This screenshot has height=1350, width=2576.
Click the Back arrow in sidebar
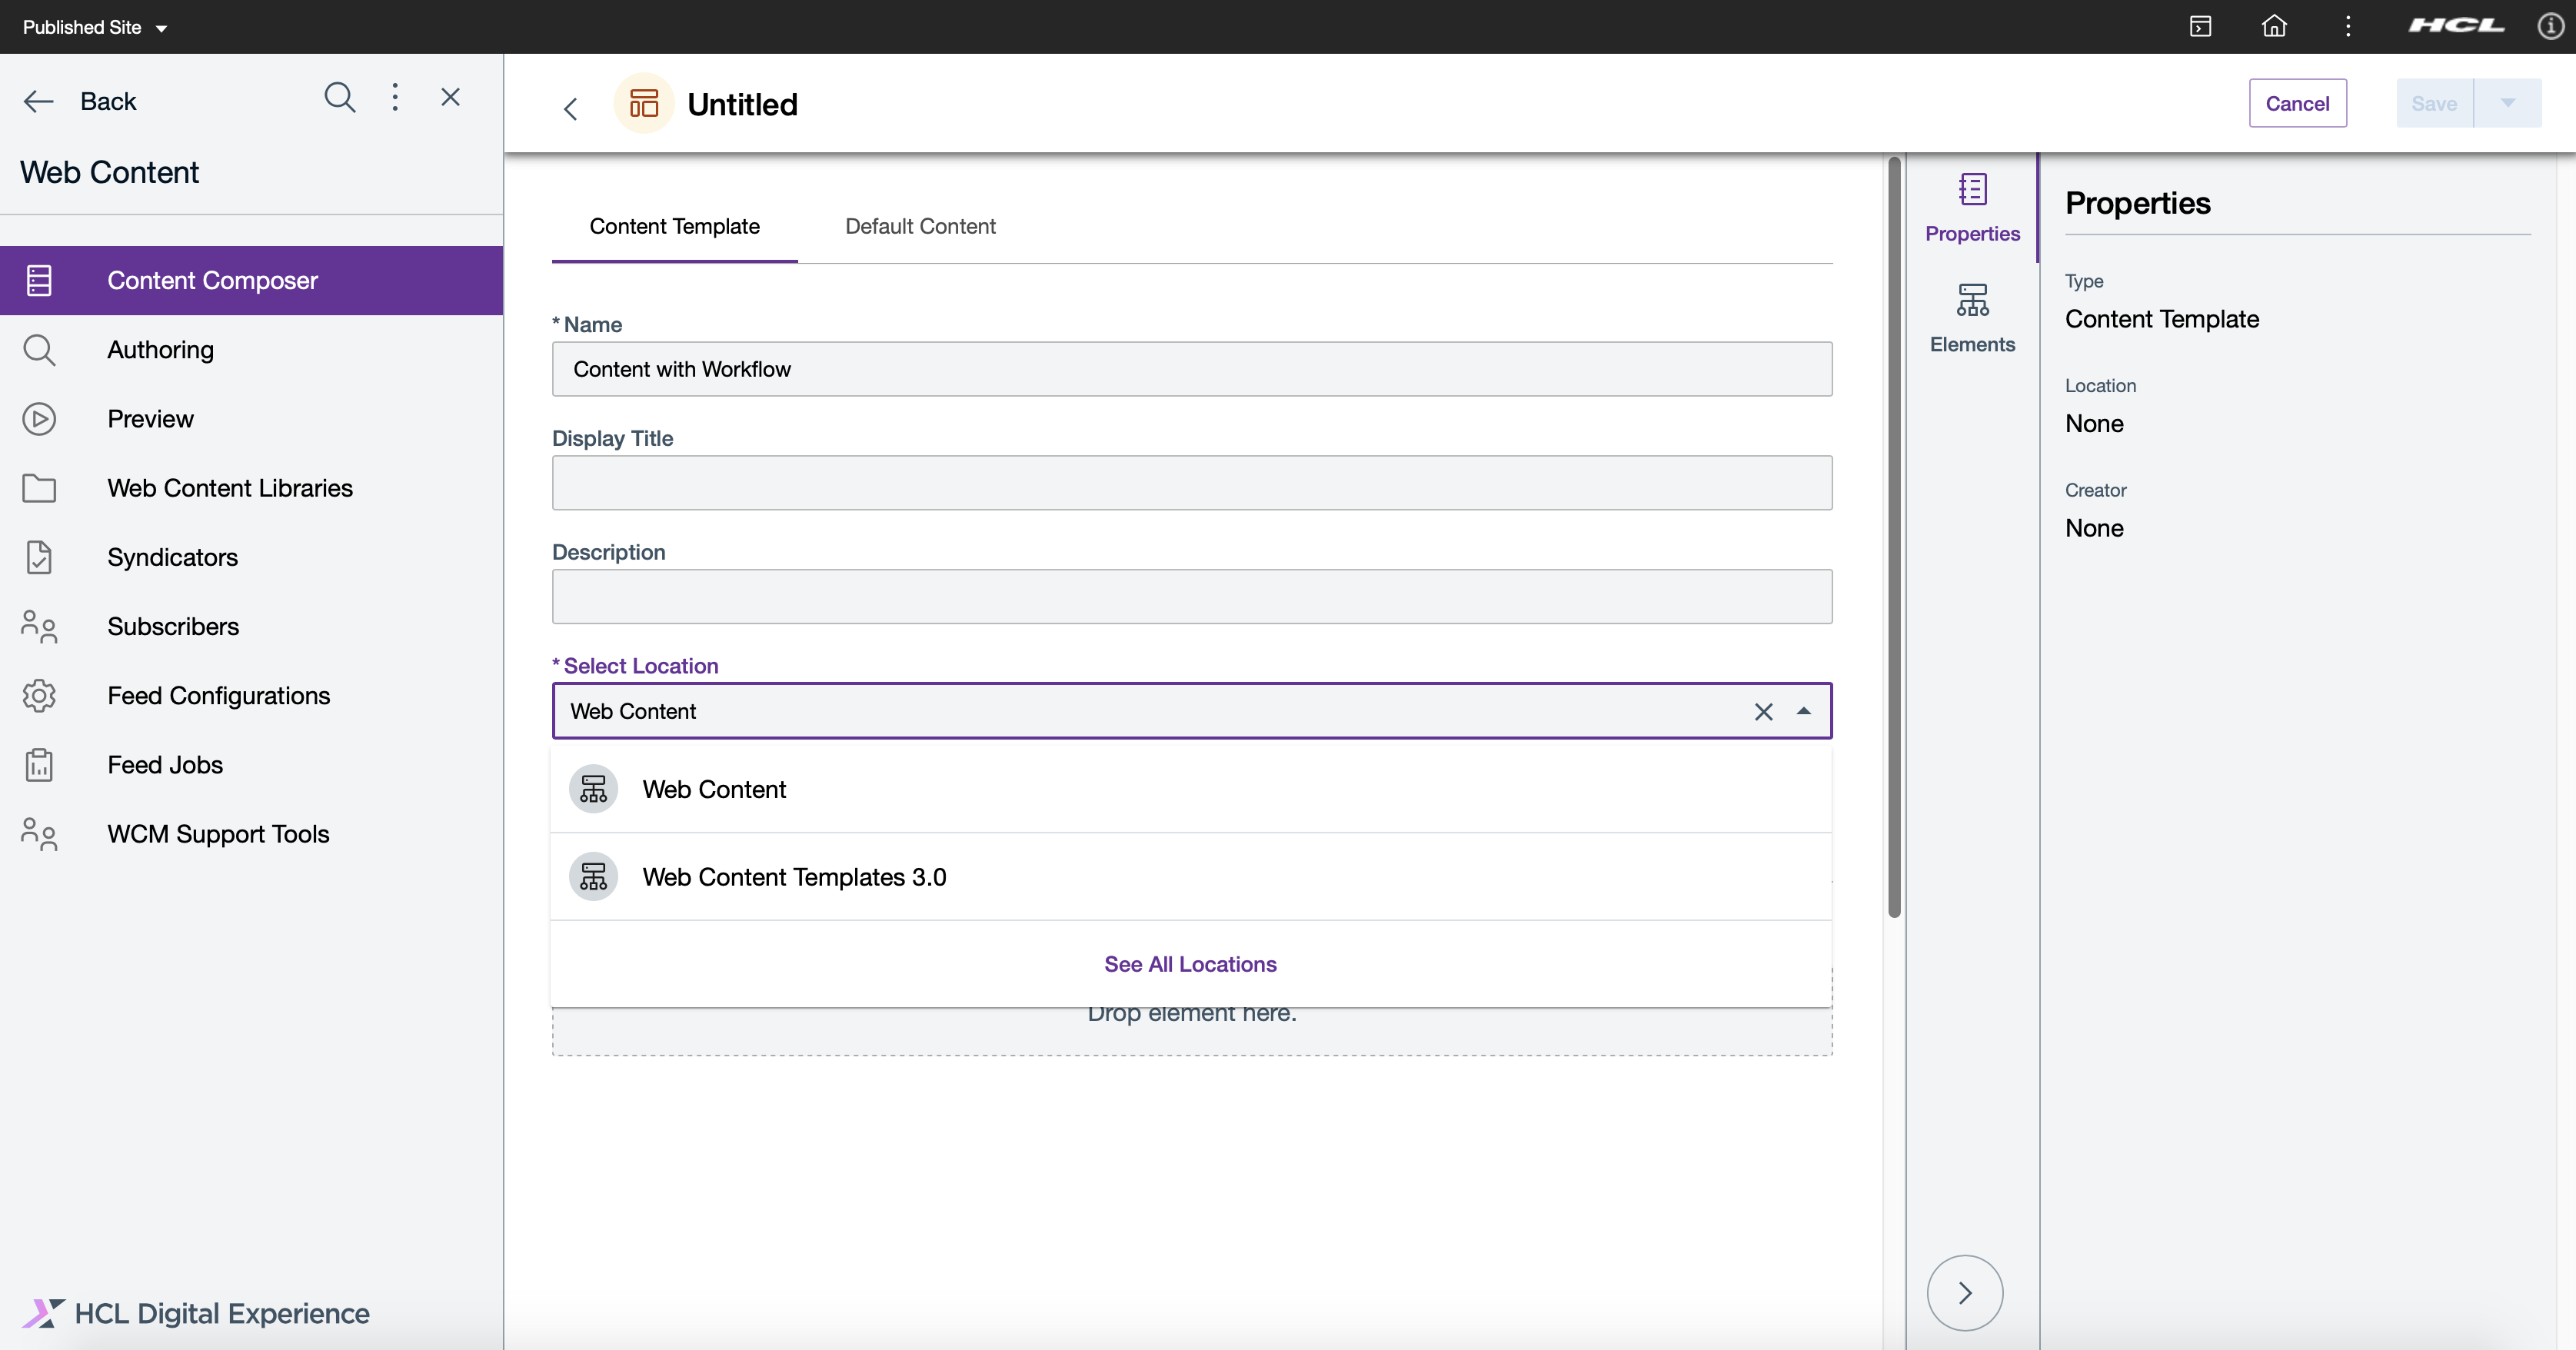tap(39, 101)
